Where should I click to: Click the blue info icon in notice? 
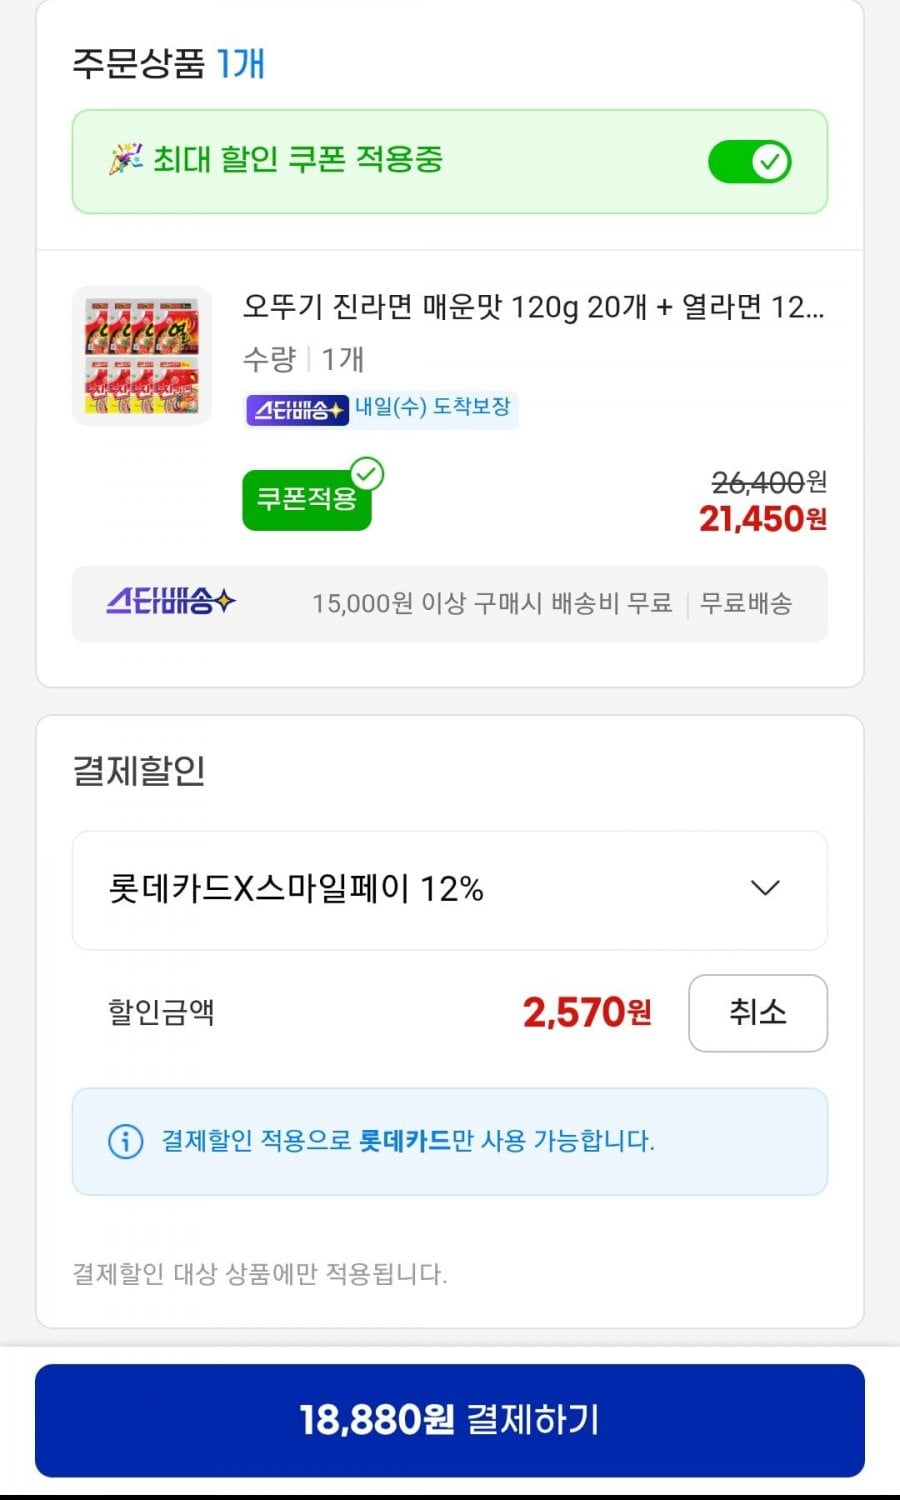pos(125,1141)
